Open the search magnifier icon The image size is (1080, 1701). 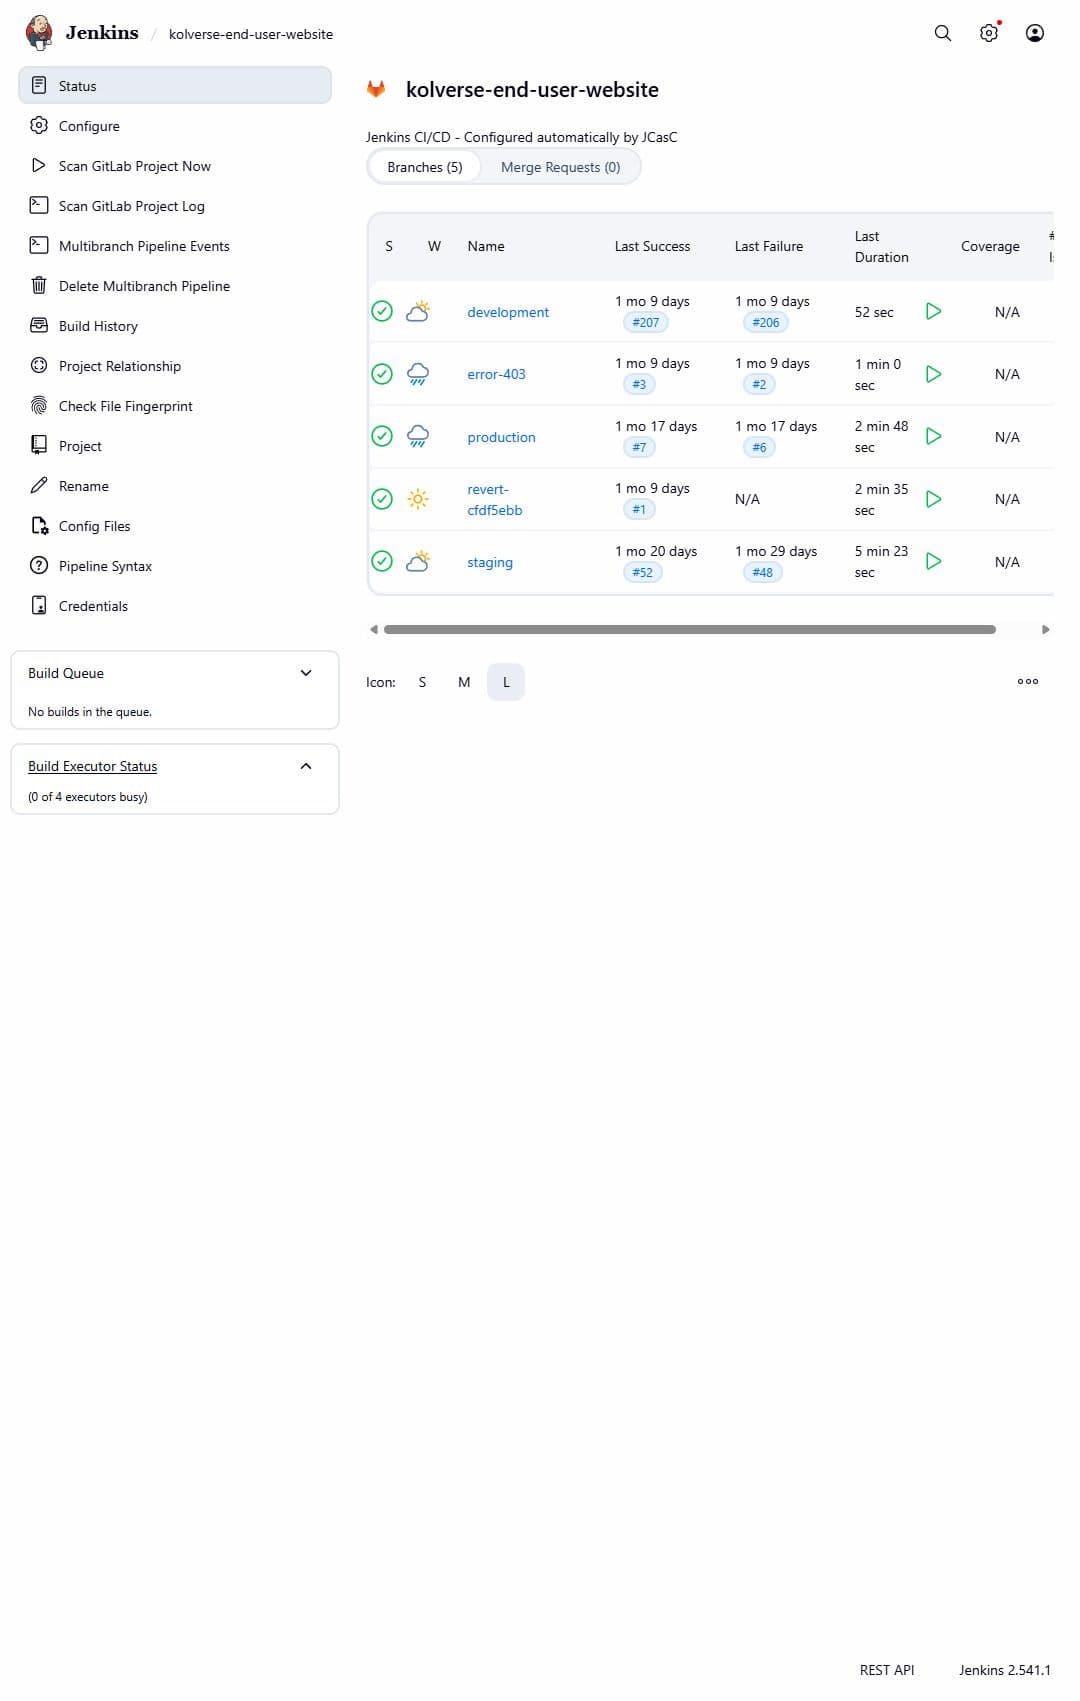pos(943,33)
